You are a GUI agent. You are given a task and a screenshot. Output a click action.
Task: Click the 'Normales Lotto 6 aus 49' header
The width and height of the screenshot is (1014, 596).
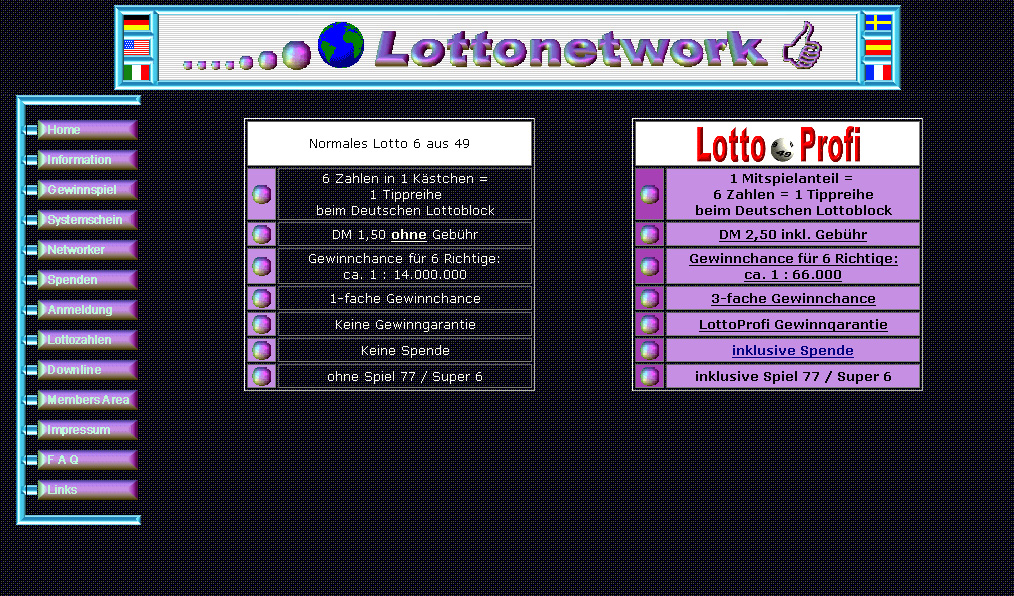click(389, 144)
